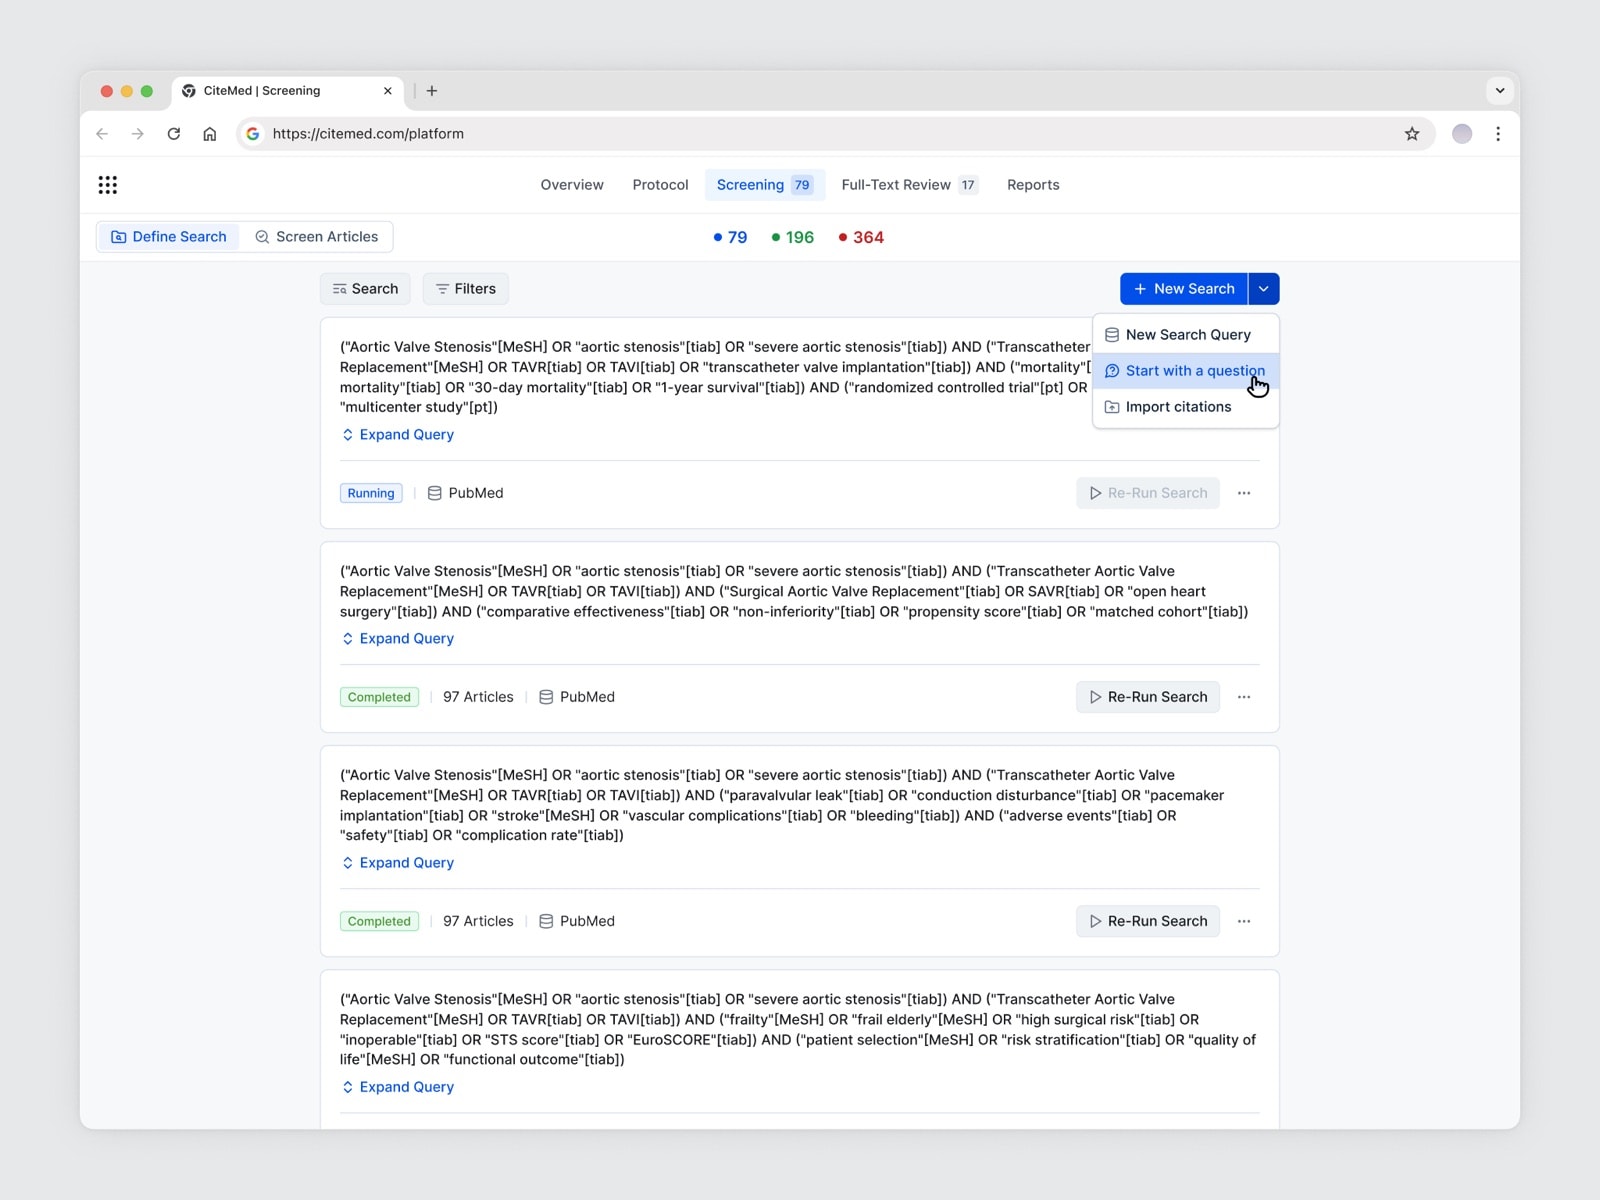Expand the comparative effectiveness query

(x=398, y=639)
